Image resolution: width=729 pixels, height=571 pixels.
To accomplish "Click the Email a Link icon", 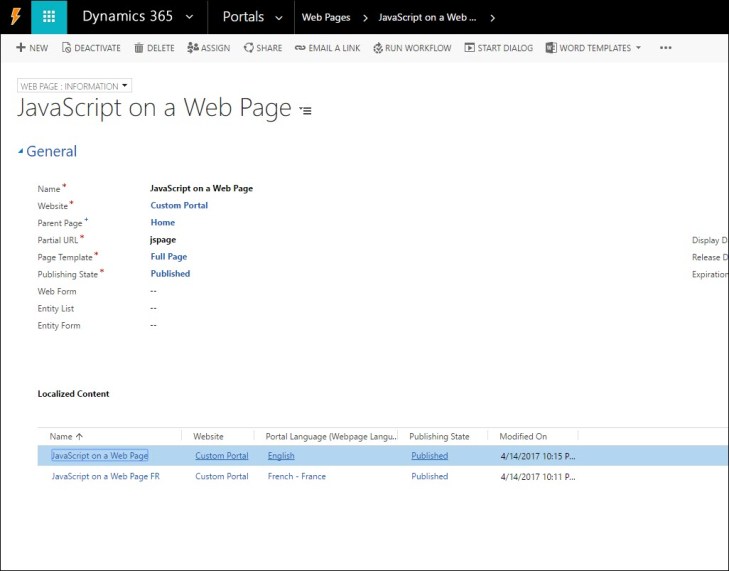I will click(300, 48).
